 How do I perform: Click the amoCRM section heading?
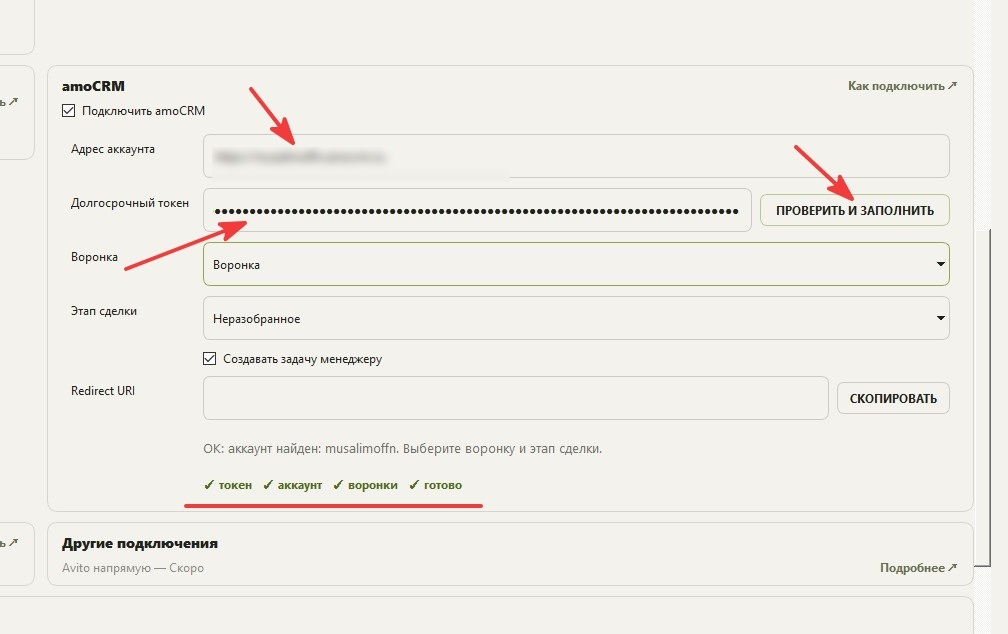pyautogui.click(x=93, y=86)
